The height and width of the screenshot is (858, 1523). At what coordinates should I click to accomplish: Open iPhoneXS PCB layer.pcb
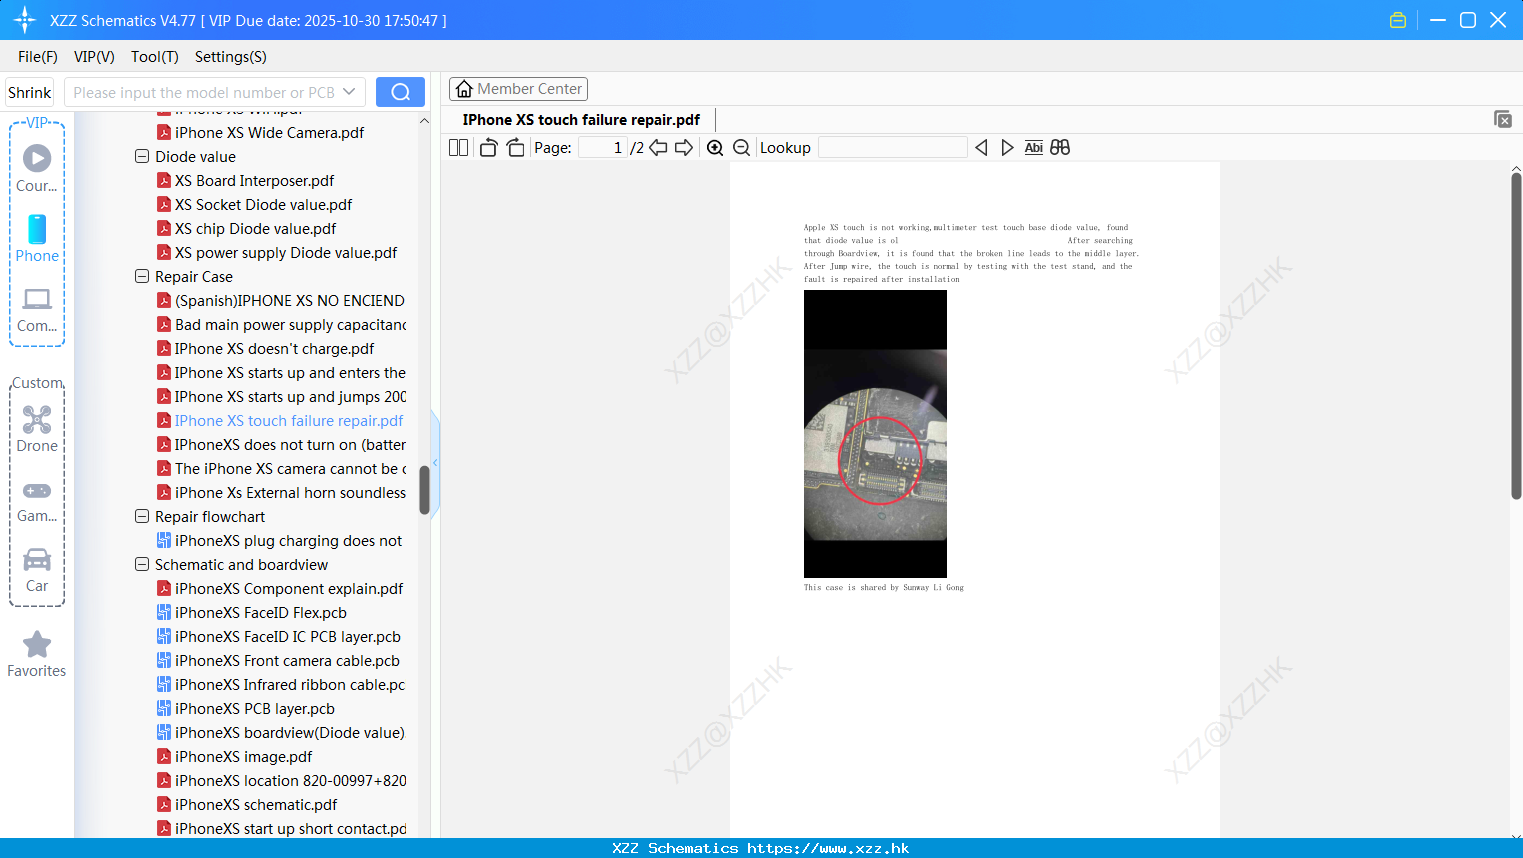(x=254, y=708)
